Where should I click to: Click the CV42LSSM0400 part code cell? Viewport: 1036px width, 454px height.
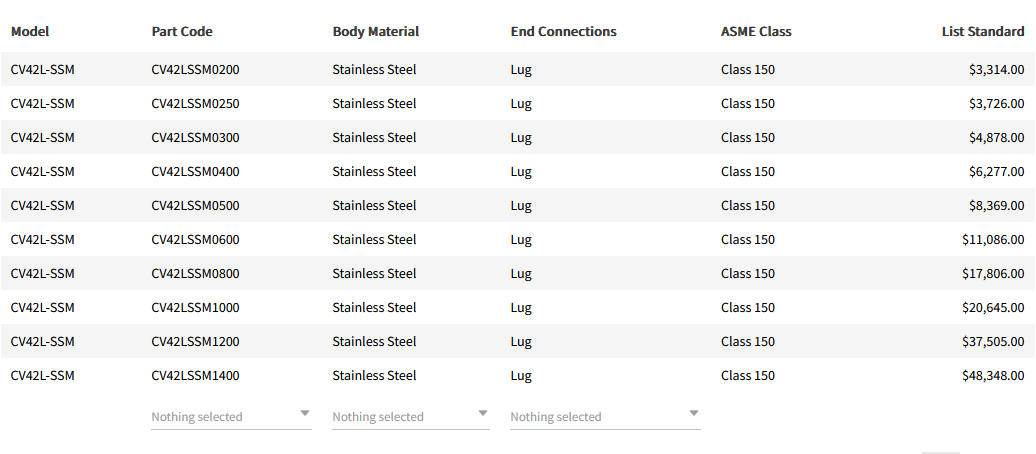(195, 172)
